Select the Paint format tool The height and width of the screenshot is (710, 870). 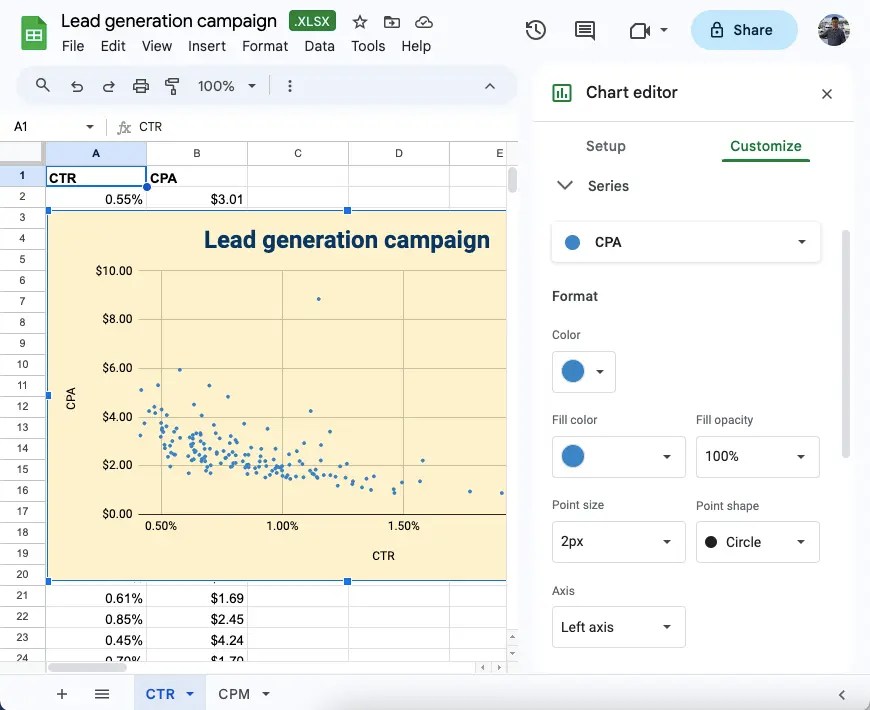(172, 86)
